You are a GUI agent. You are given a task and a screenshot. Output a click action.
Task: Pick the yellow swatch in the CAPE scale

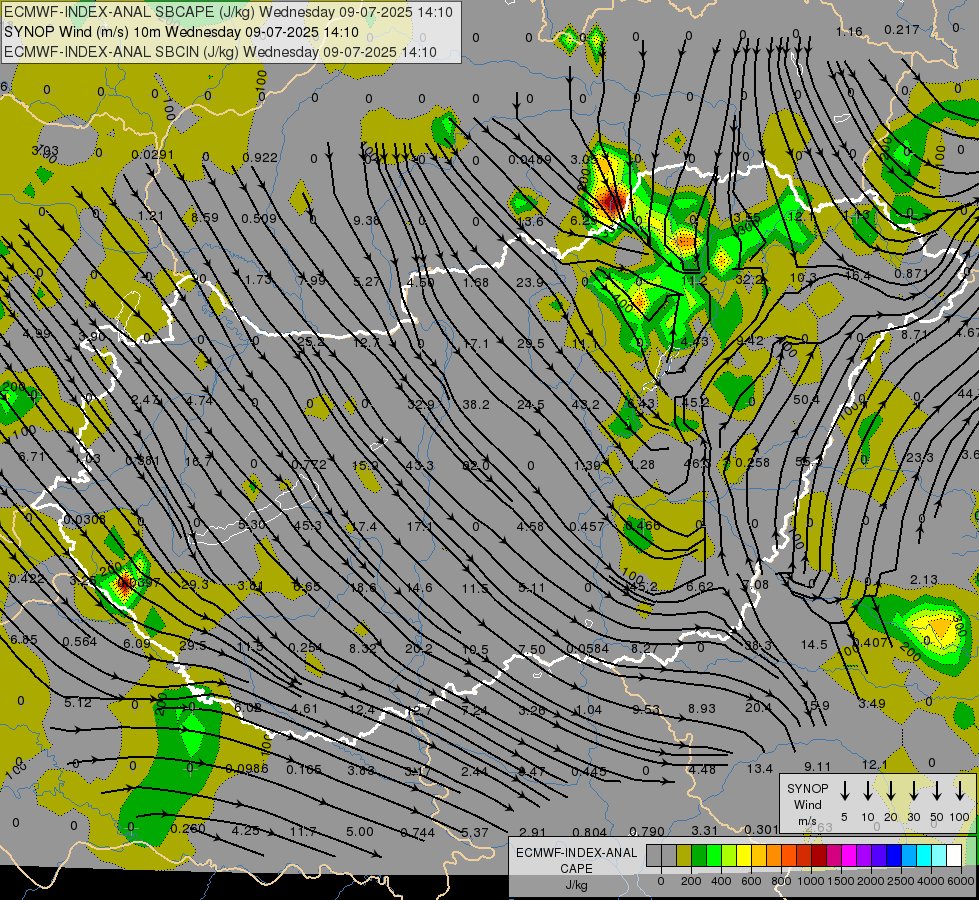pos(744,855)
